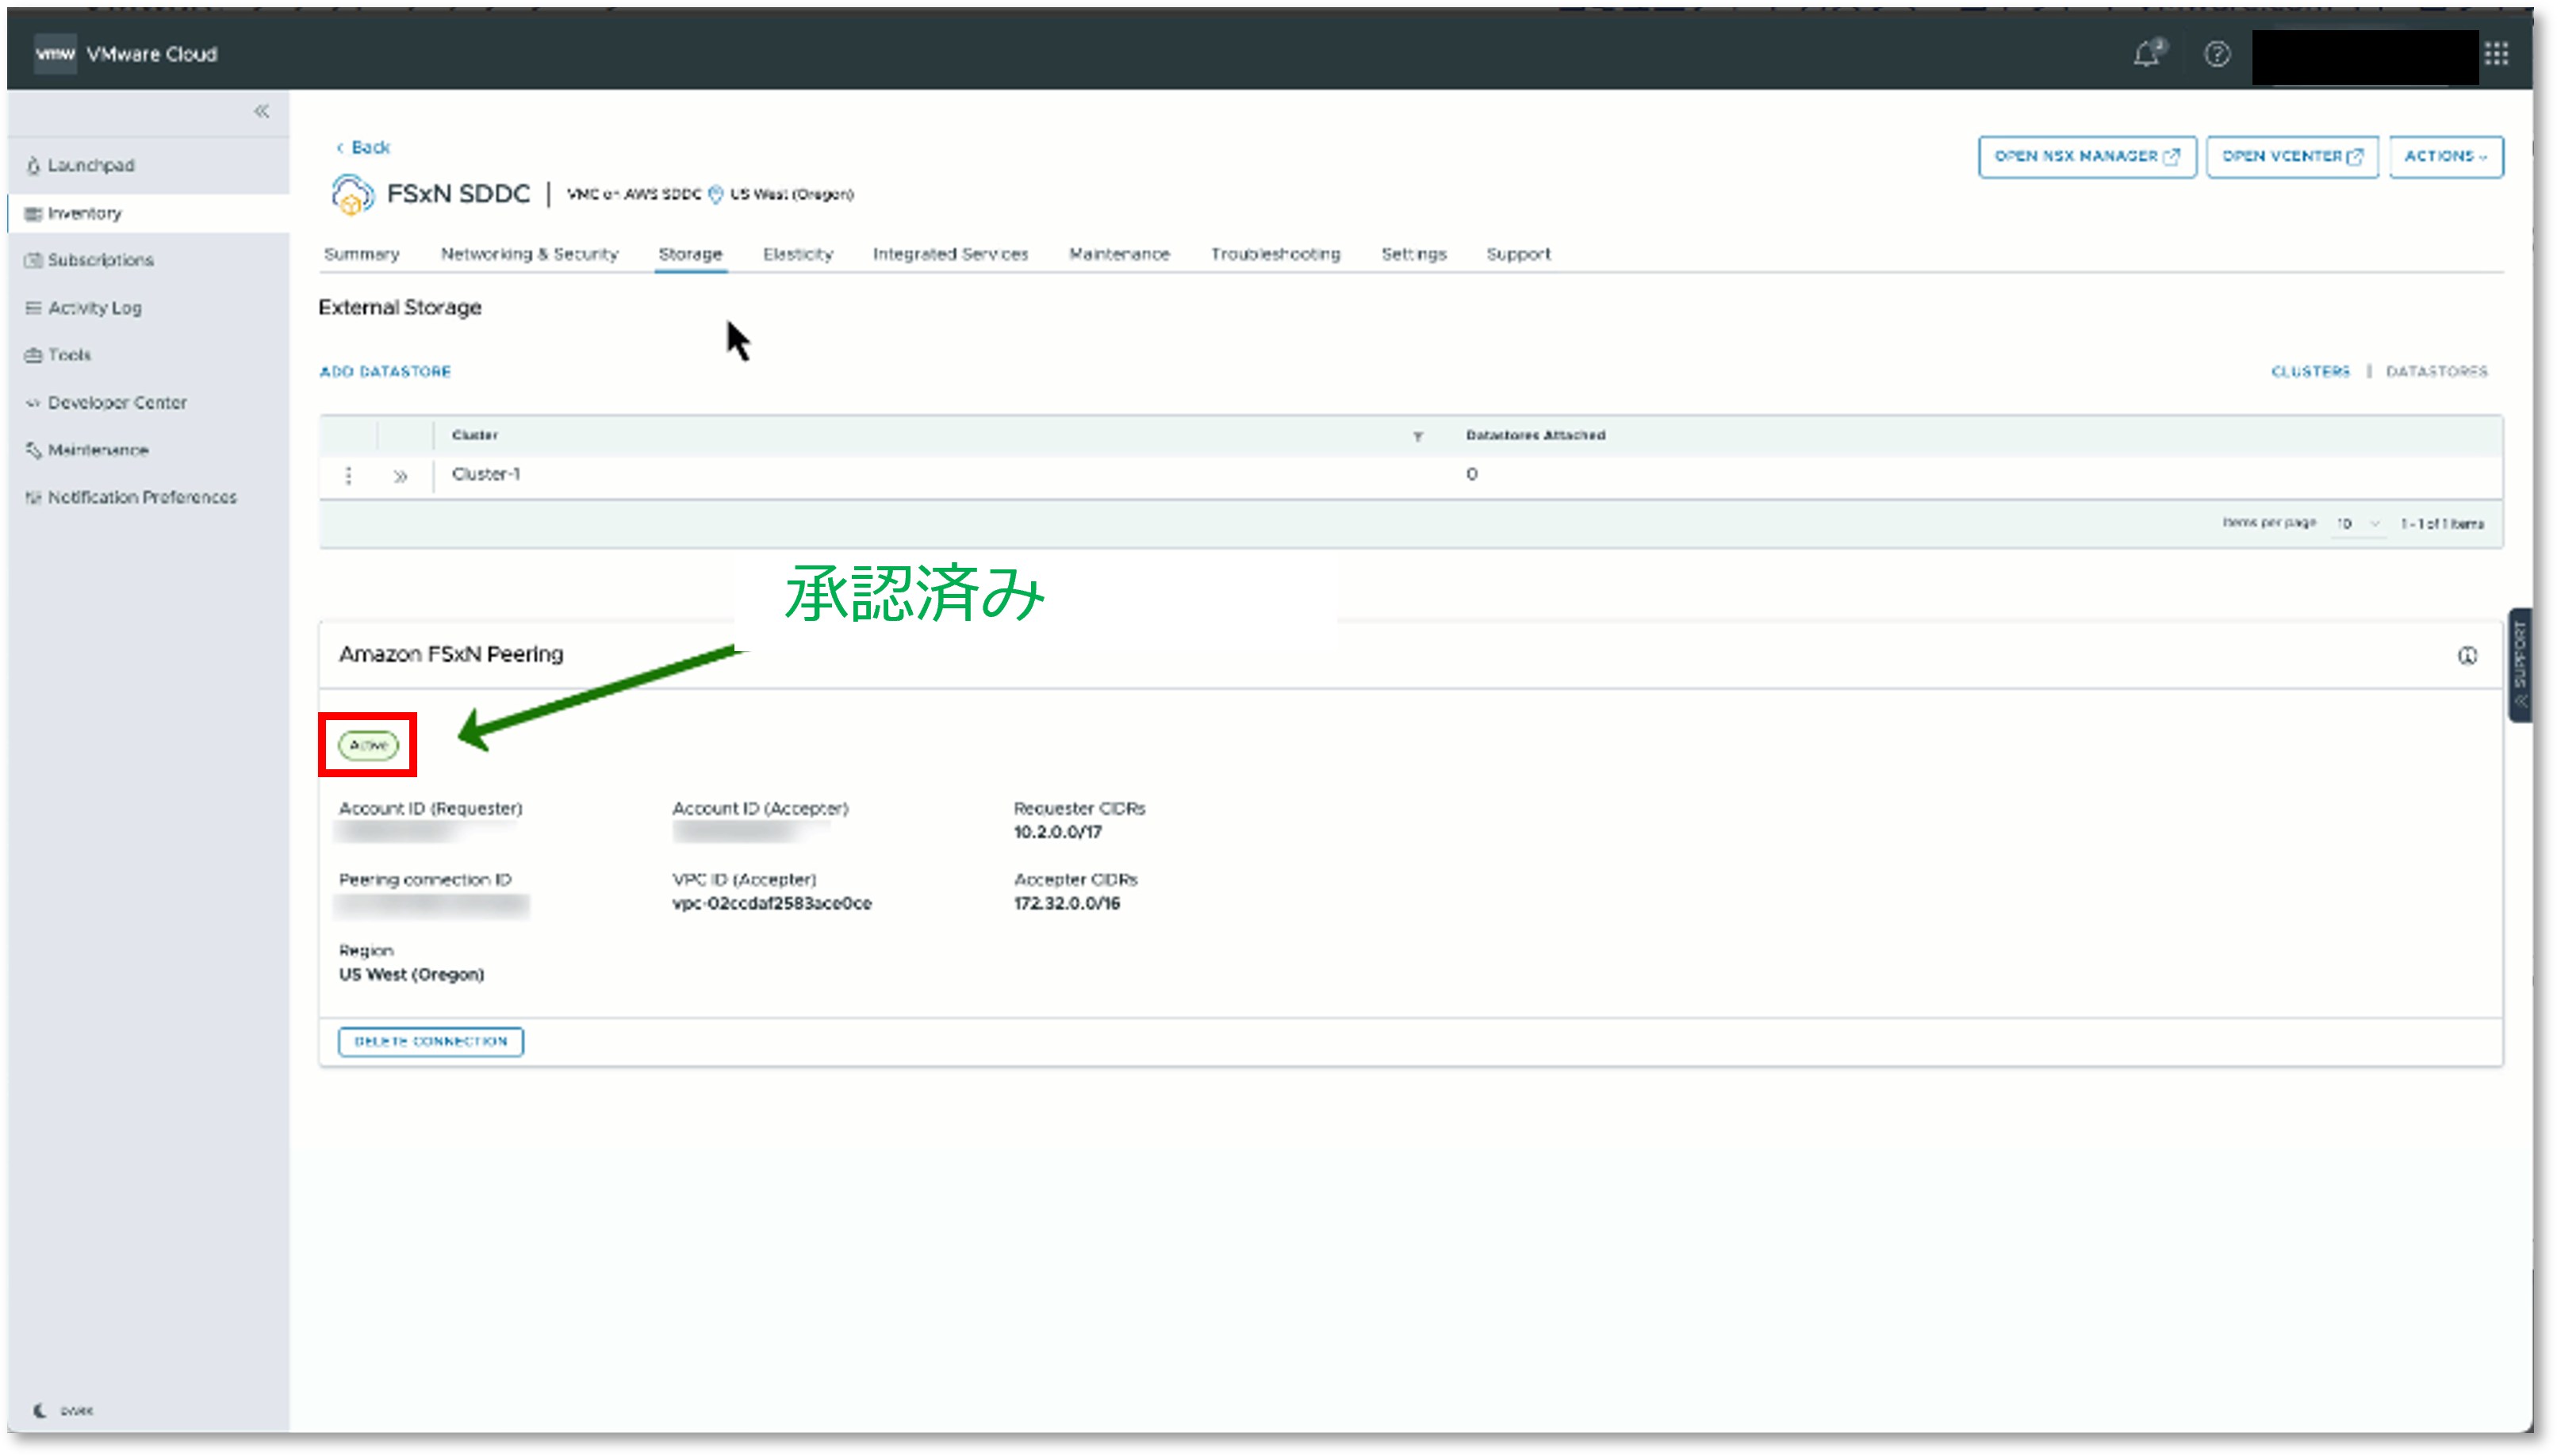Show the Clusters view

[2309, 371]
